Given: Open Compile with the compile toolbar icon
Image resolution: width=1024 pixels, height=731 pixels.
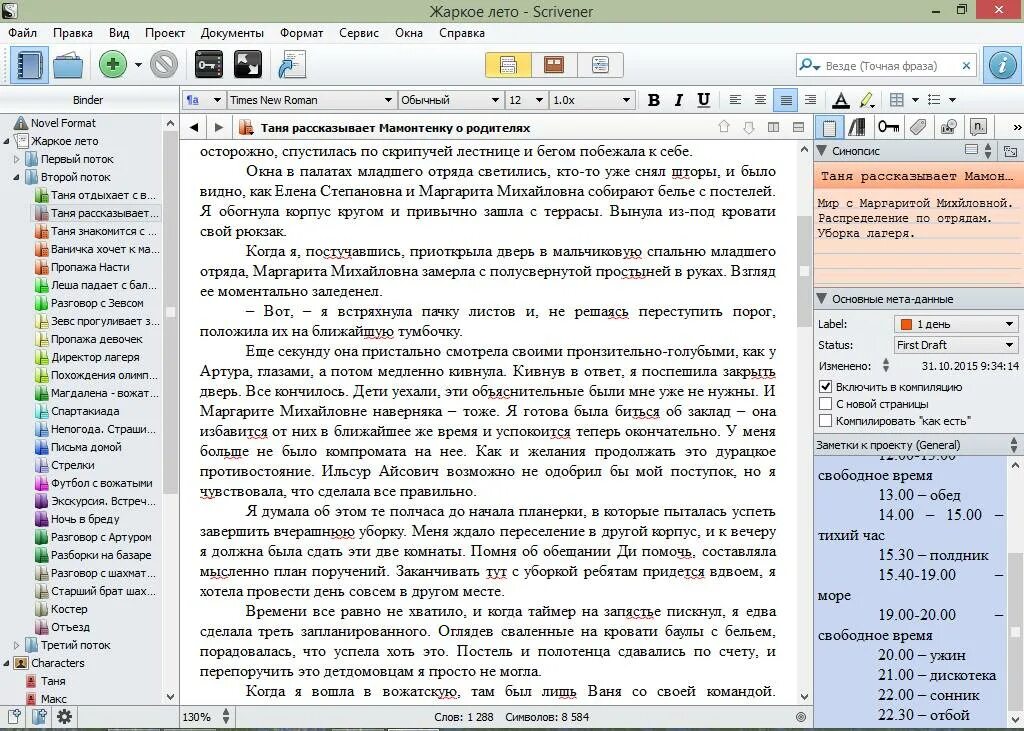Looking at the screenshot, I should pos(291,64).
